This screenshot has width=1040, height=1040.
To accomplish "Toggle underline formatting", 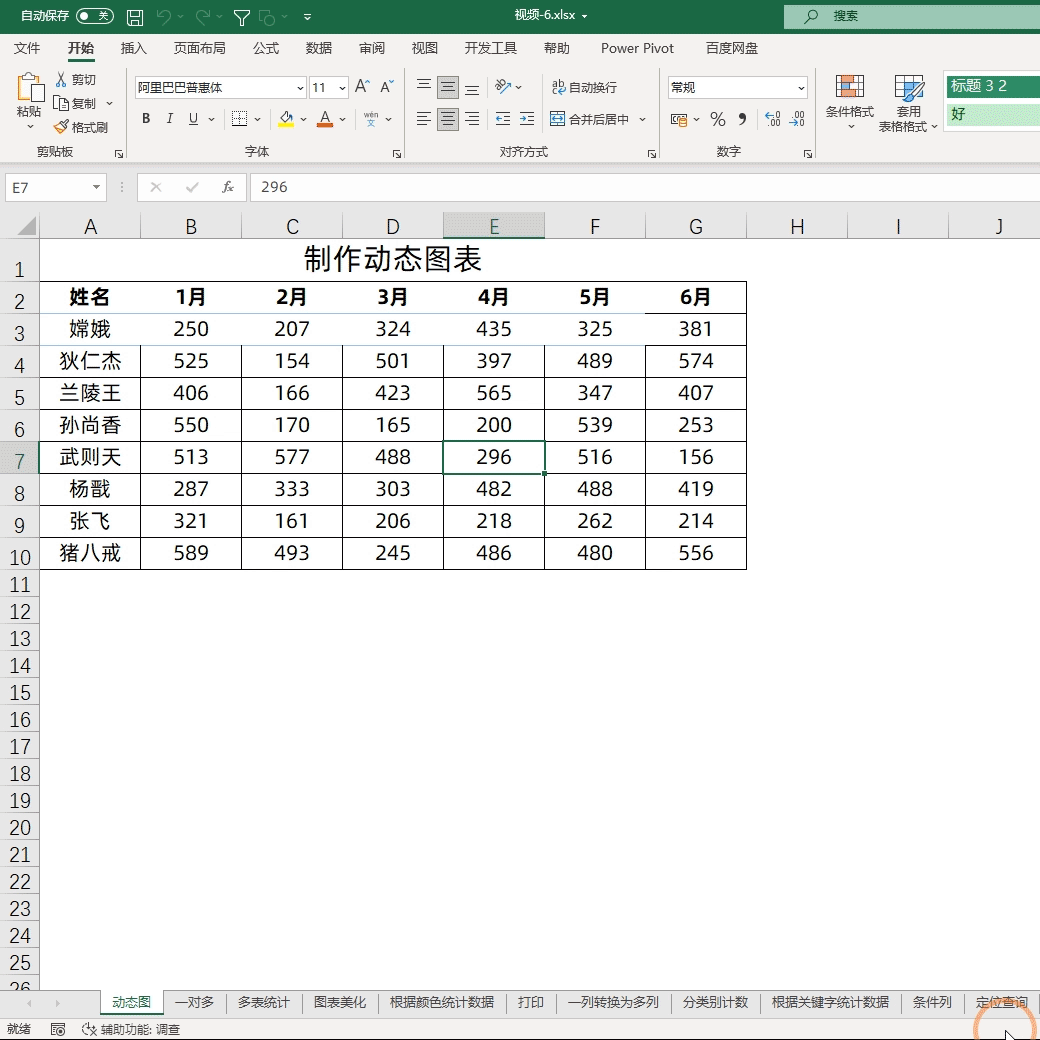I will [x=191, y=118].
